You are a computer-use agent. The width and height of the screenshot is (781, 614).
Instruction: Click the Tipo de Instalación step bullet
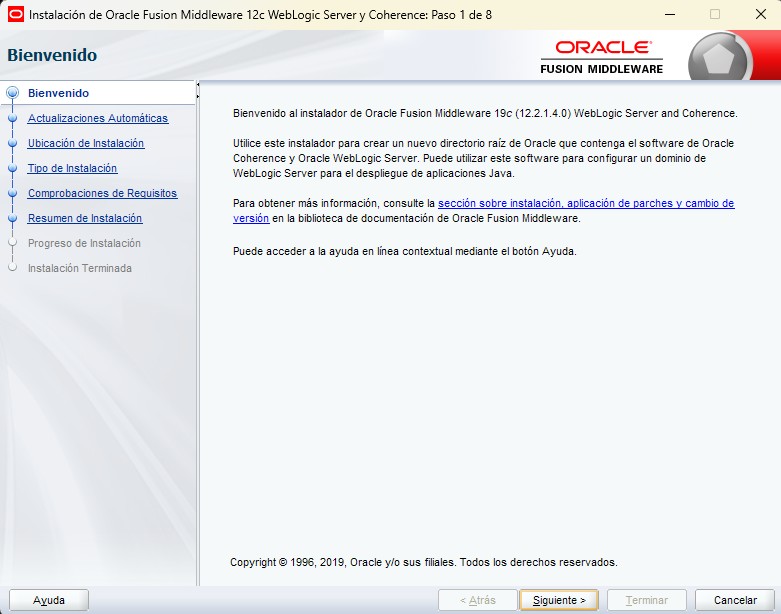[x=12, y=168]
